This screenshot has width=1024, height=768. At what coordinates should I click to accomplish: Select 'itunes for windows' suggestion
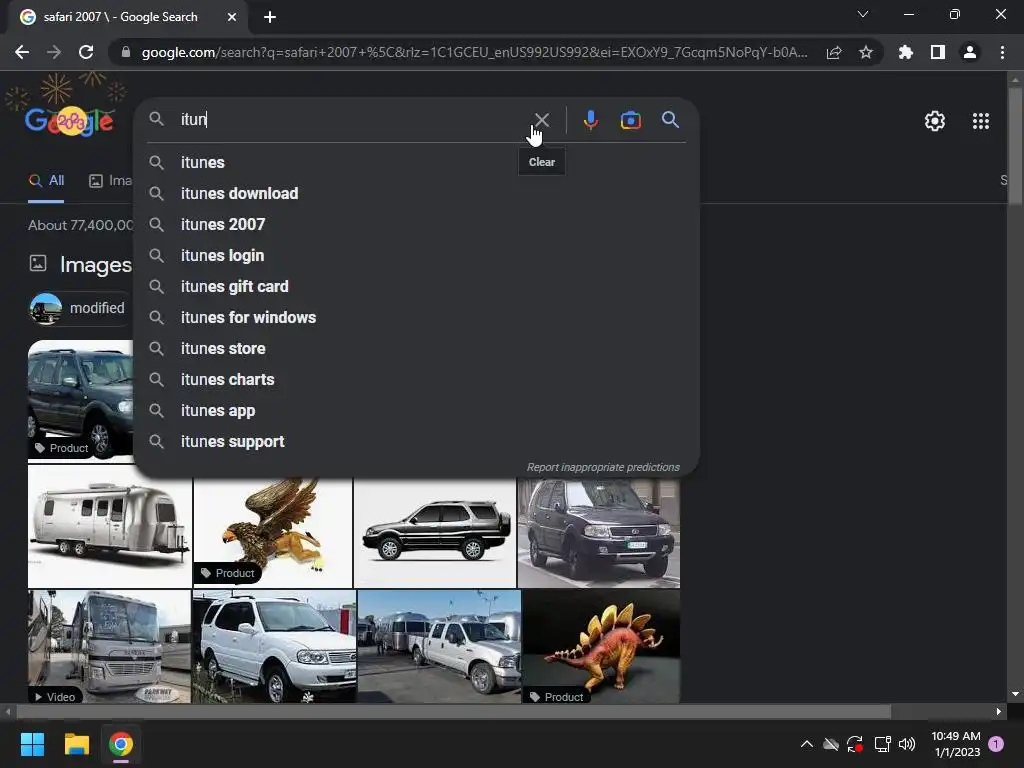pos(416,317)
